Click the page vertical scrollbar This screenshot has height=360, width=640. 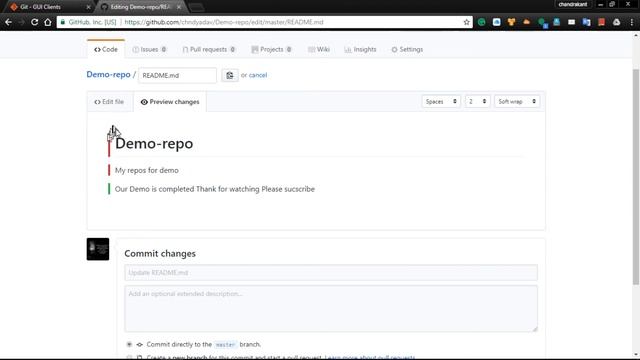click(636, 176)
